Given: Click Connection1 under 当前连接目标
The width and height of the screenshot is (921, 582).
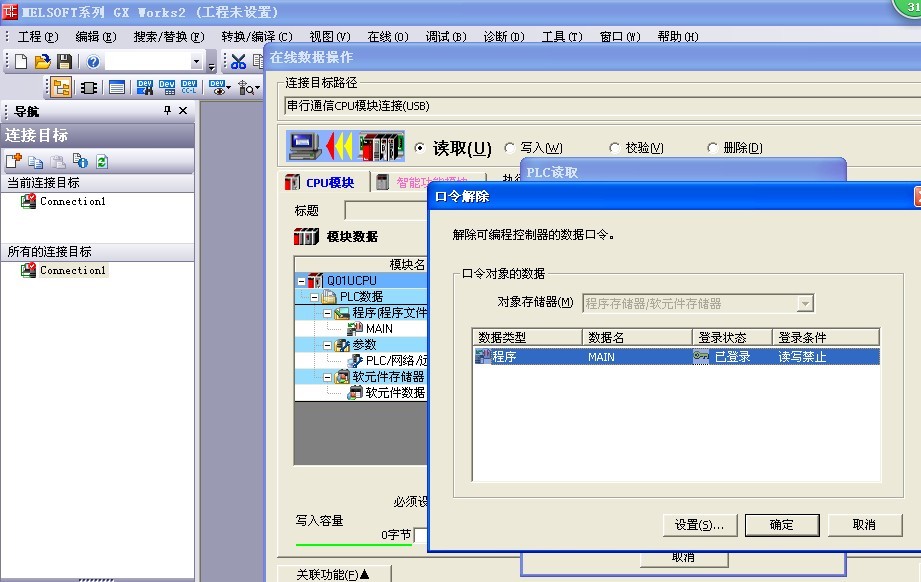Looking at the screenshot, I should [x=73, y=201].
